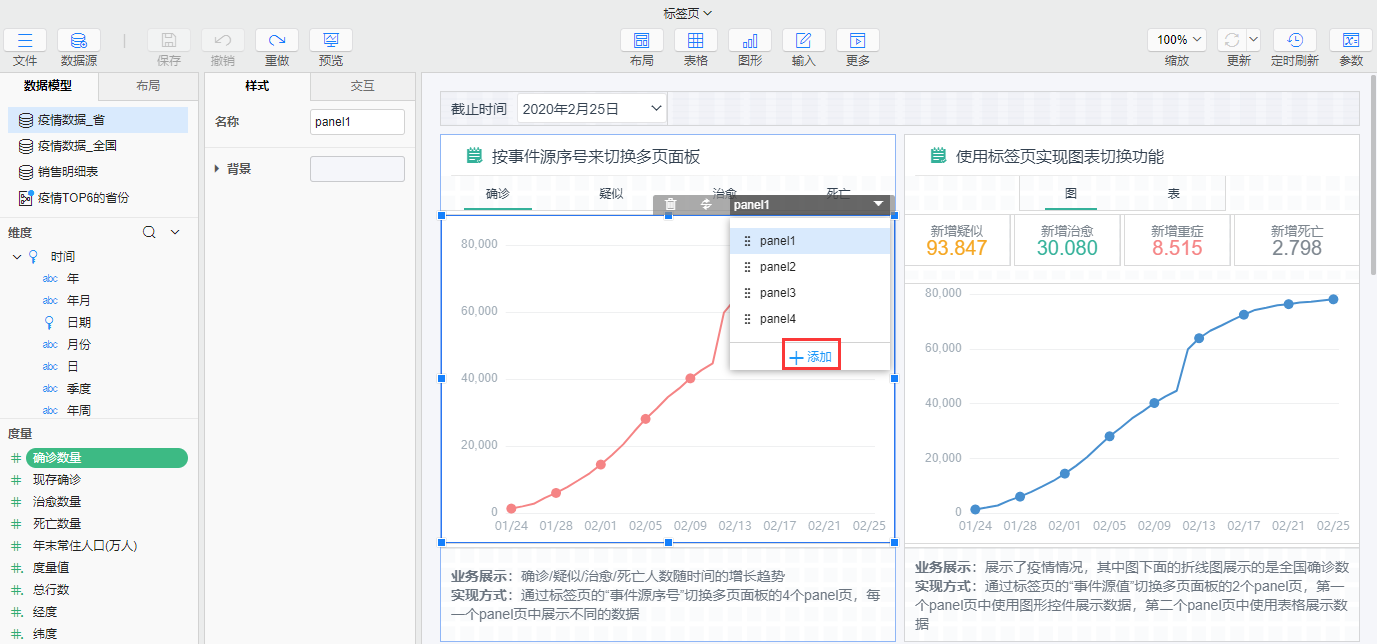Select panel3 from the panel list
Viewport: 1377px width, 644px height.
point(777,293)
